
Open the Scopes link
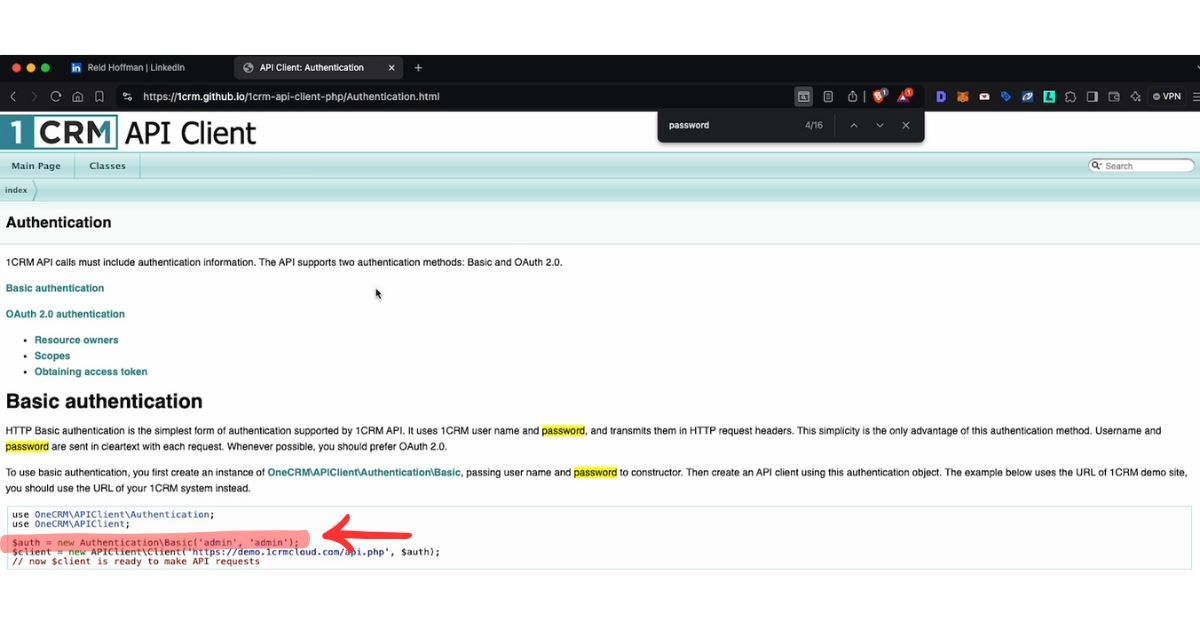52,356
